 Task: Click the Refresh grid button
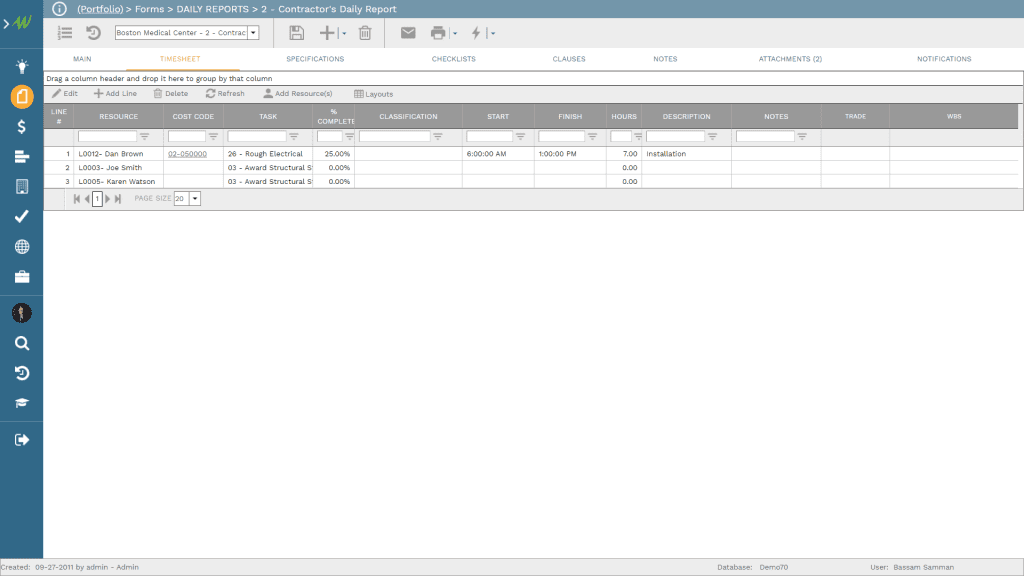(x=225, y=93)
